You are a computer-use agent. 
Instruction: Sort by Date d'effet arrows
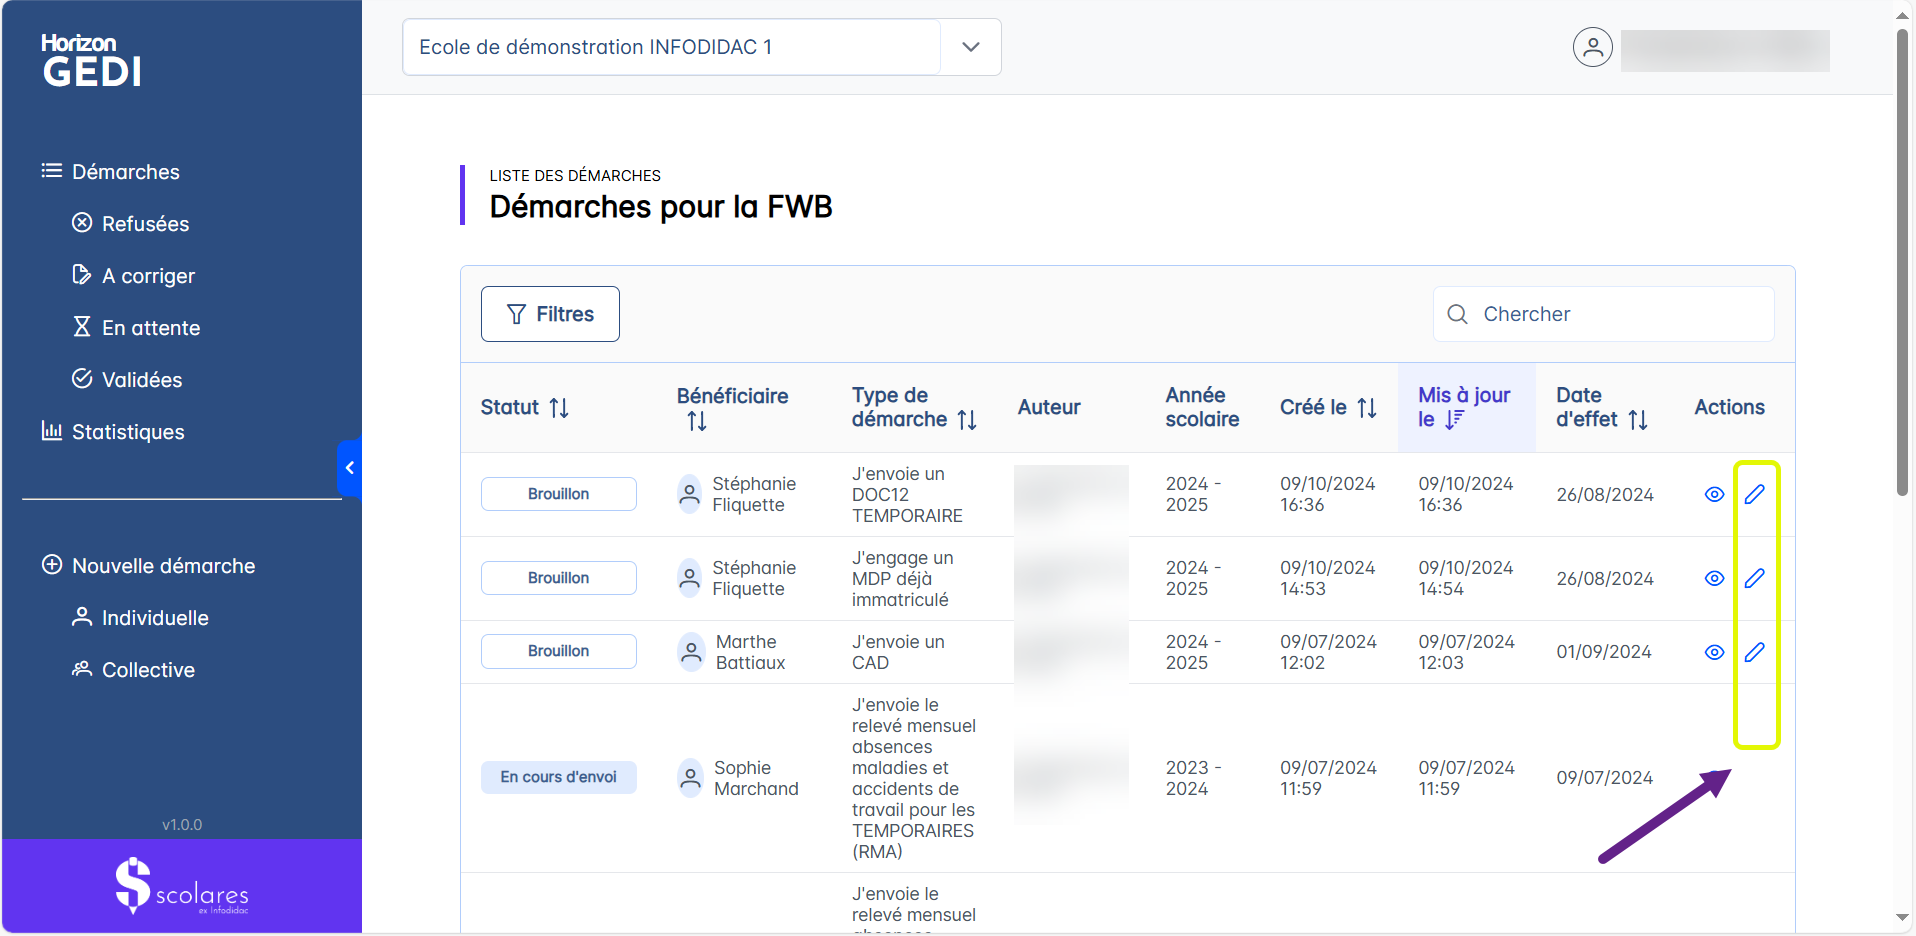coord(1637,420)
